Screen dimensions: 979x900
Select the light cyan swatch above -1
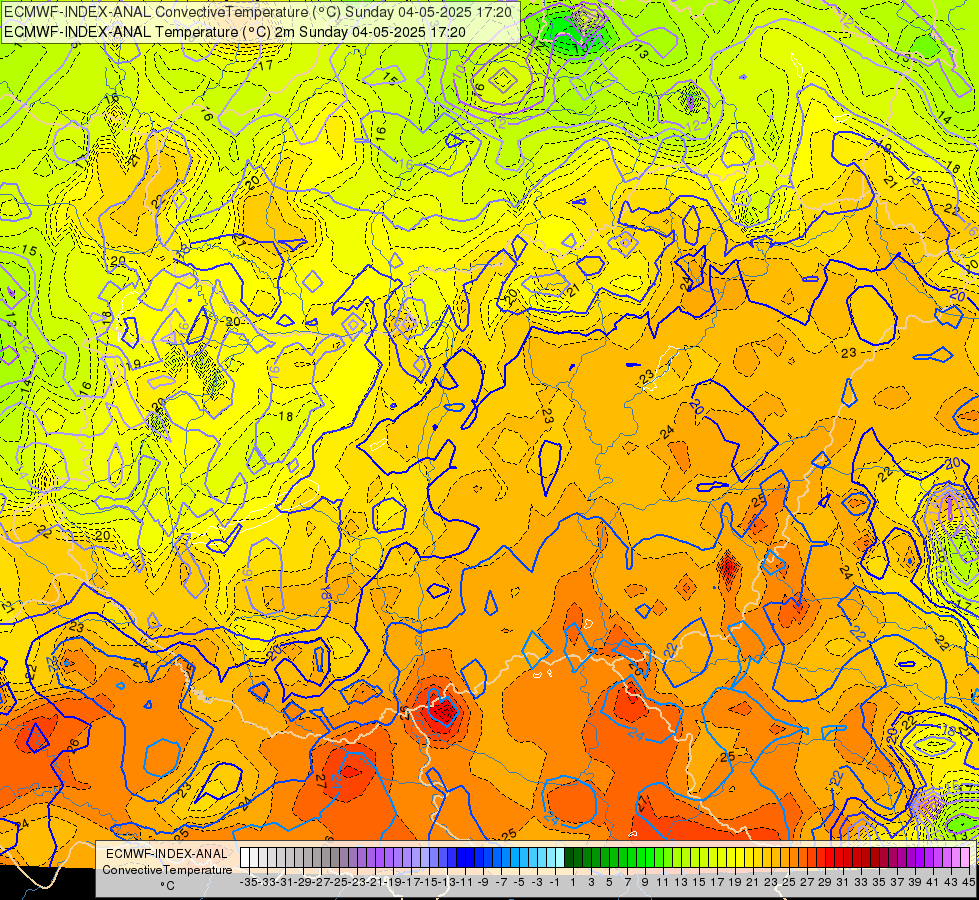click(553, 857)
